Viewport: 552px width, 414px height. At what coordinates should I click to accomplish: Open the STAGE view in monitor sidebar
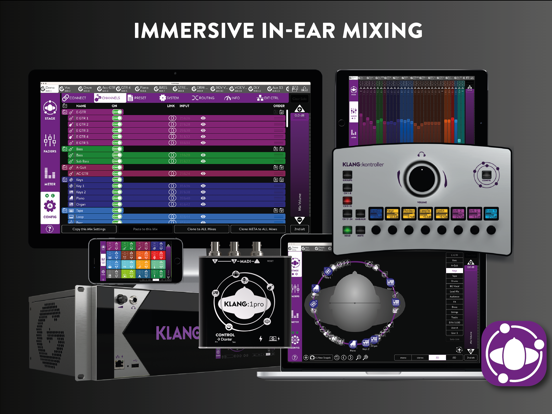(x=50, y=110)
